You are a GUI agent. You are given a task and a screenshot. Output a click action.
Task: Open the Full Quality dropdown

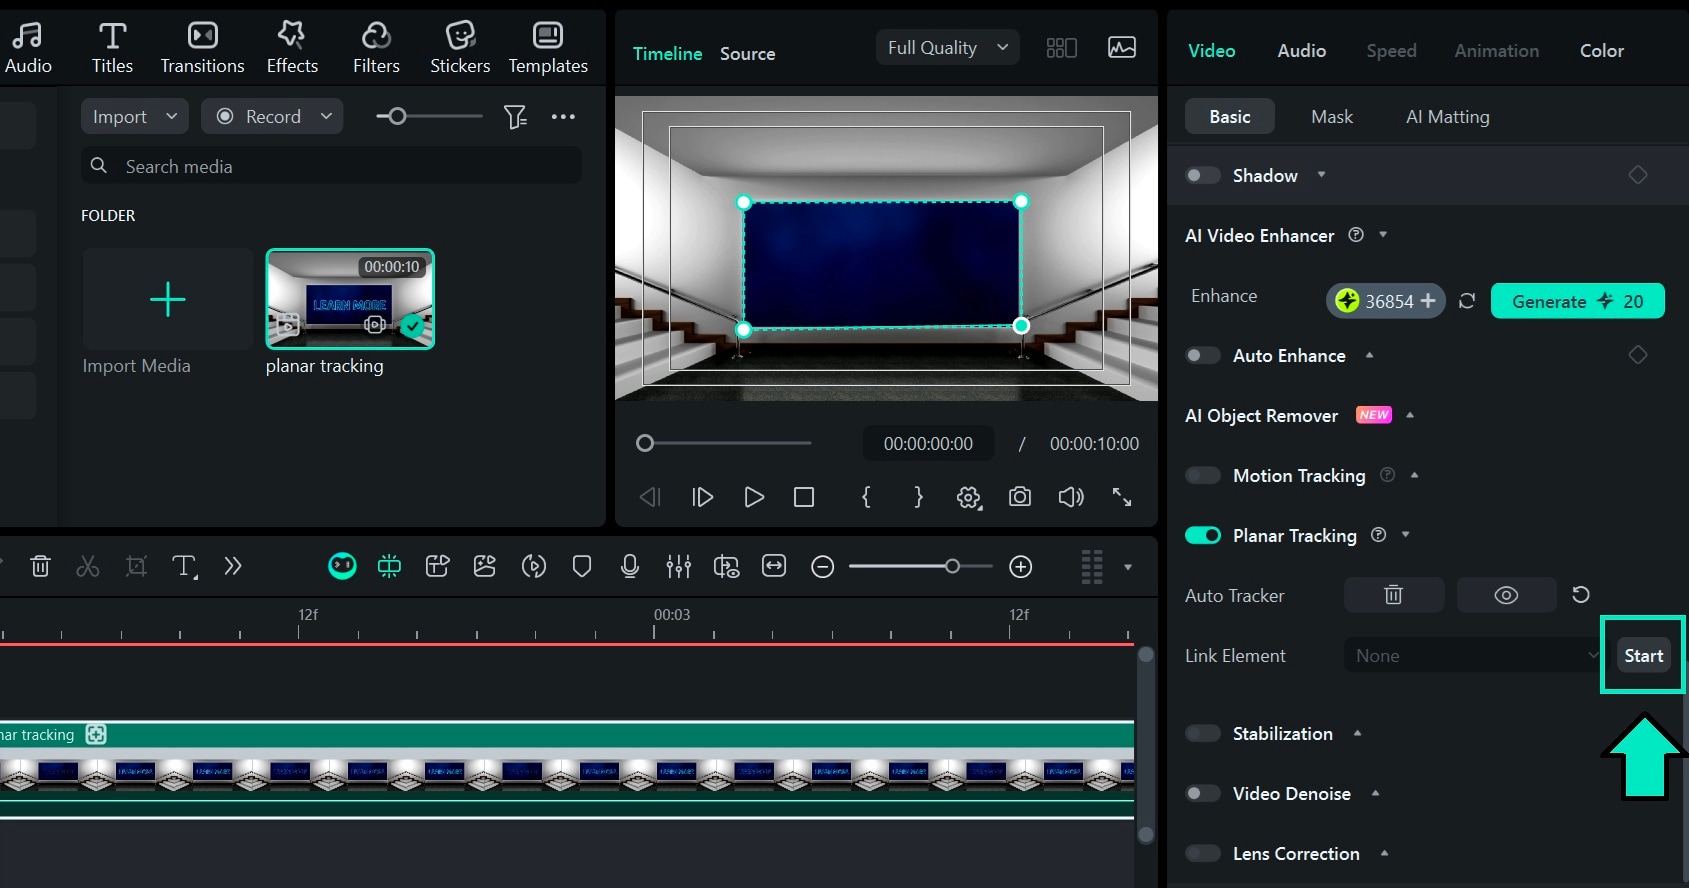tap(946, 48)
